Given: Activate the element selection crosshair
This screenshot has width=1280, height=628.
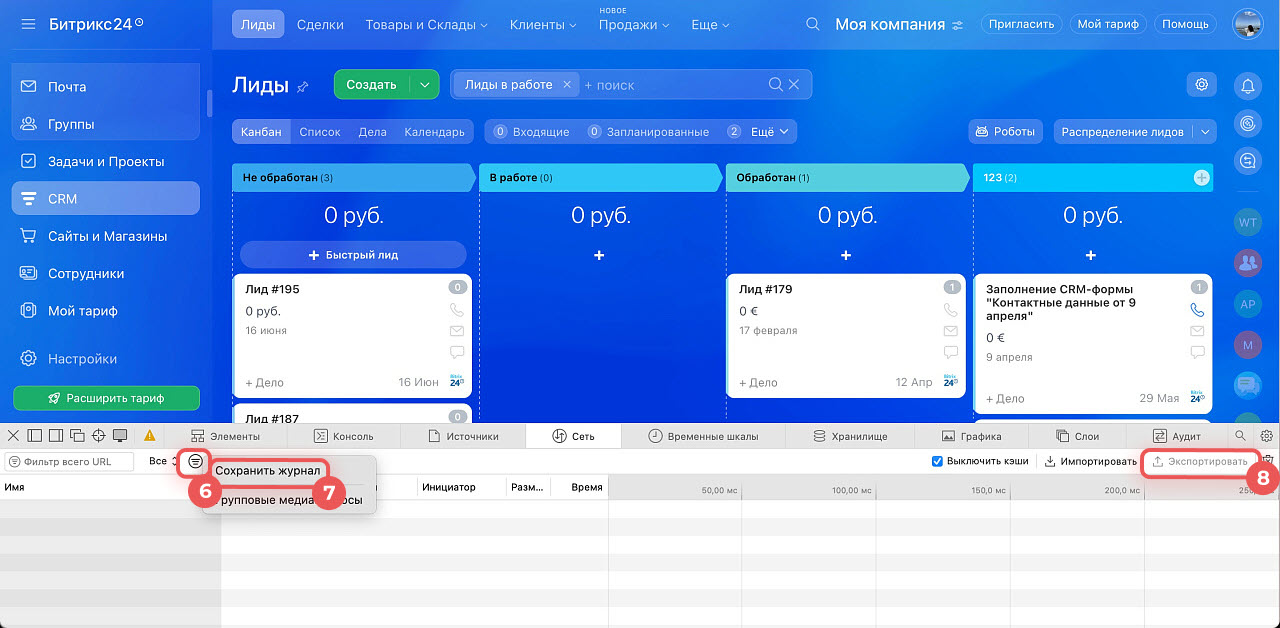Looking at the screenshot, I should (98, 436).
